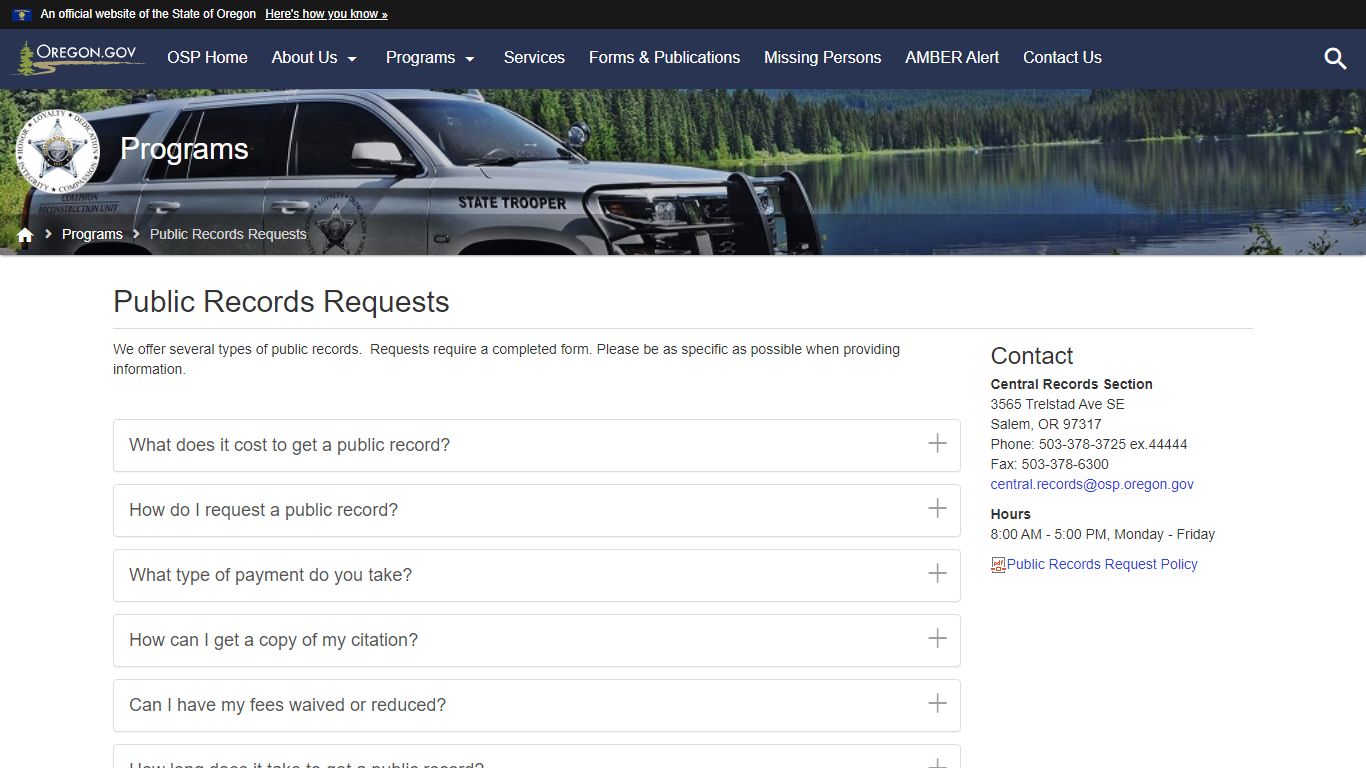Click plus icon for copy of my citation
The width and height of the screenshot is (1366, 768).
(937, 638)
